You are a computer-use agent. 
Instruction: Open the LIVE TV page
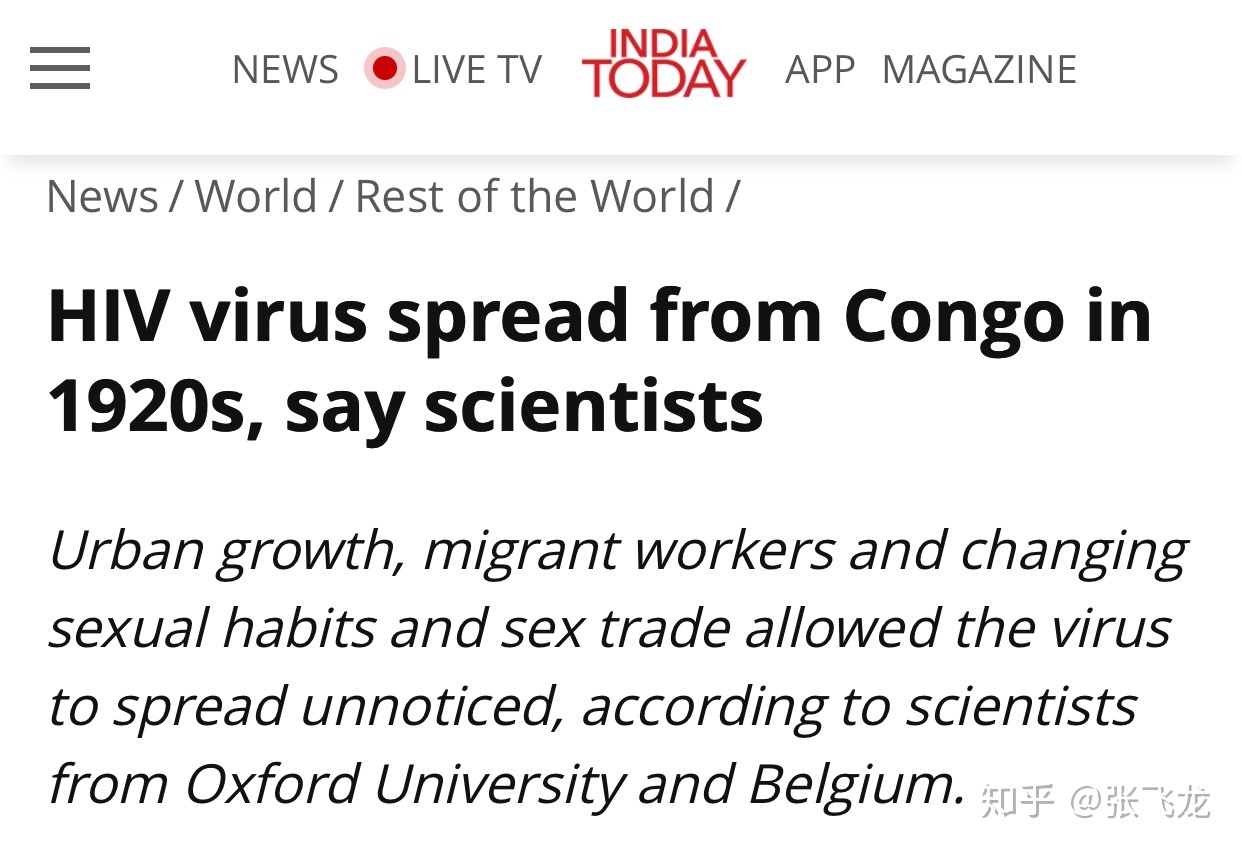(476, 70)
